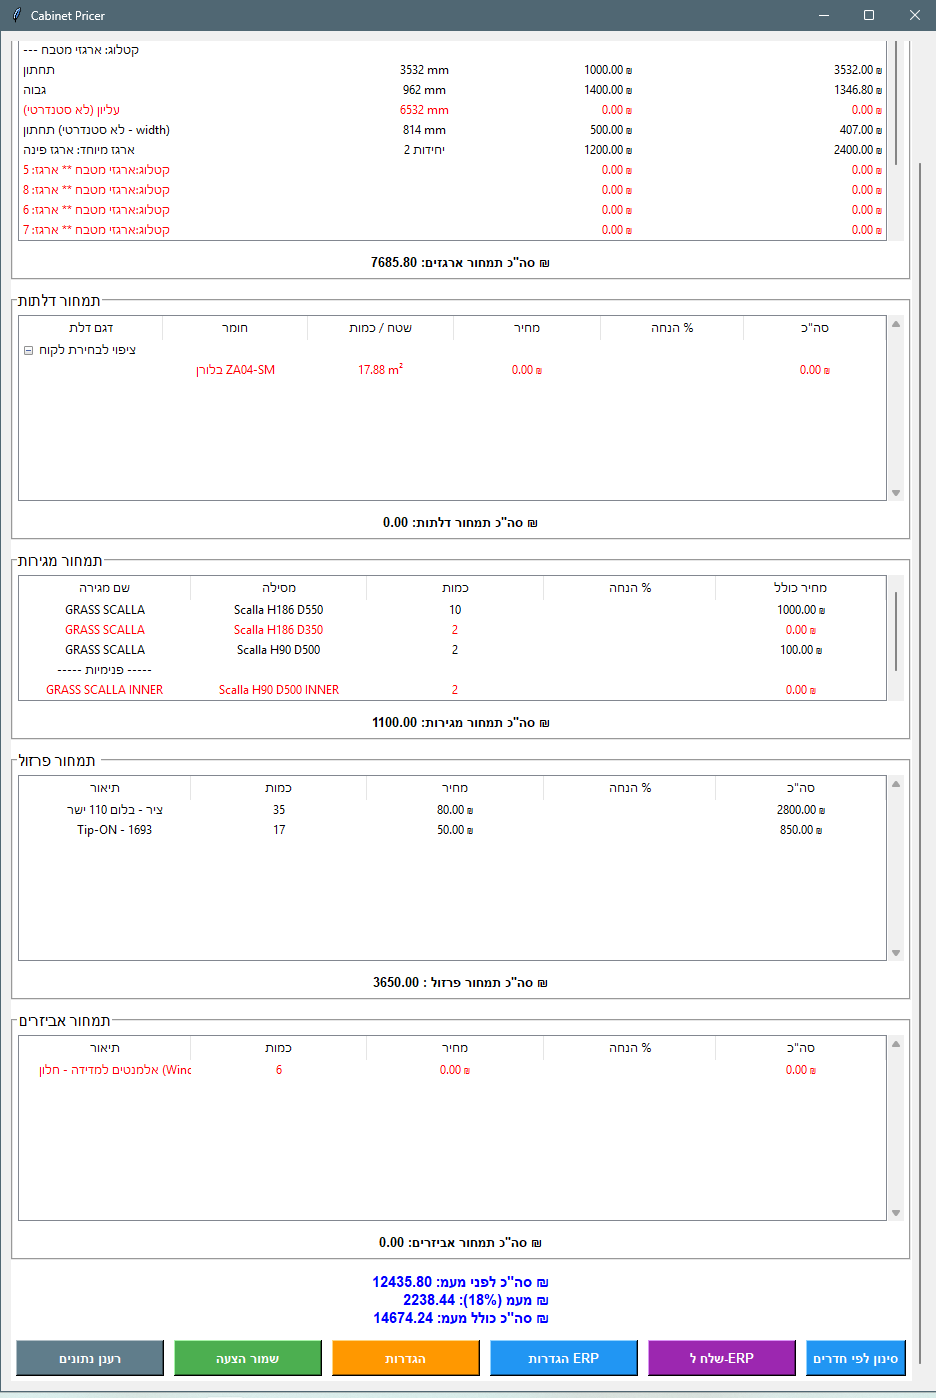Select the תחתון non-standard width 814 mm row
The height and width of the screenshot is (1398, 936).
453,130
